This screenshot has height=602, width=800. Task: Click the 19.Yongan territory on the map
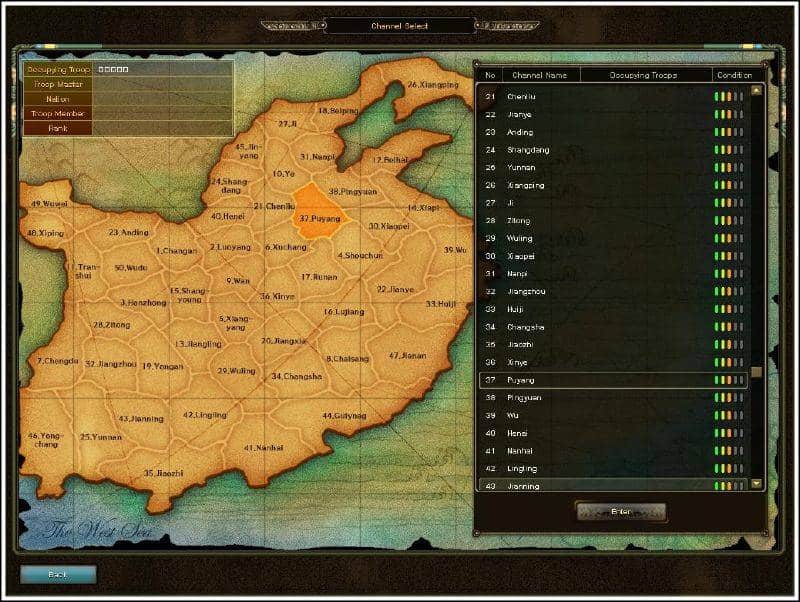pyautogui.click(x=162, y=366)
